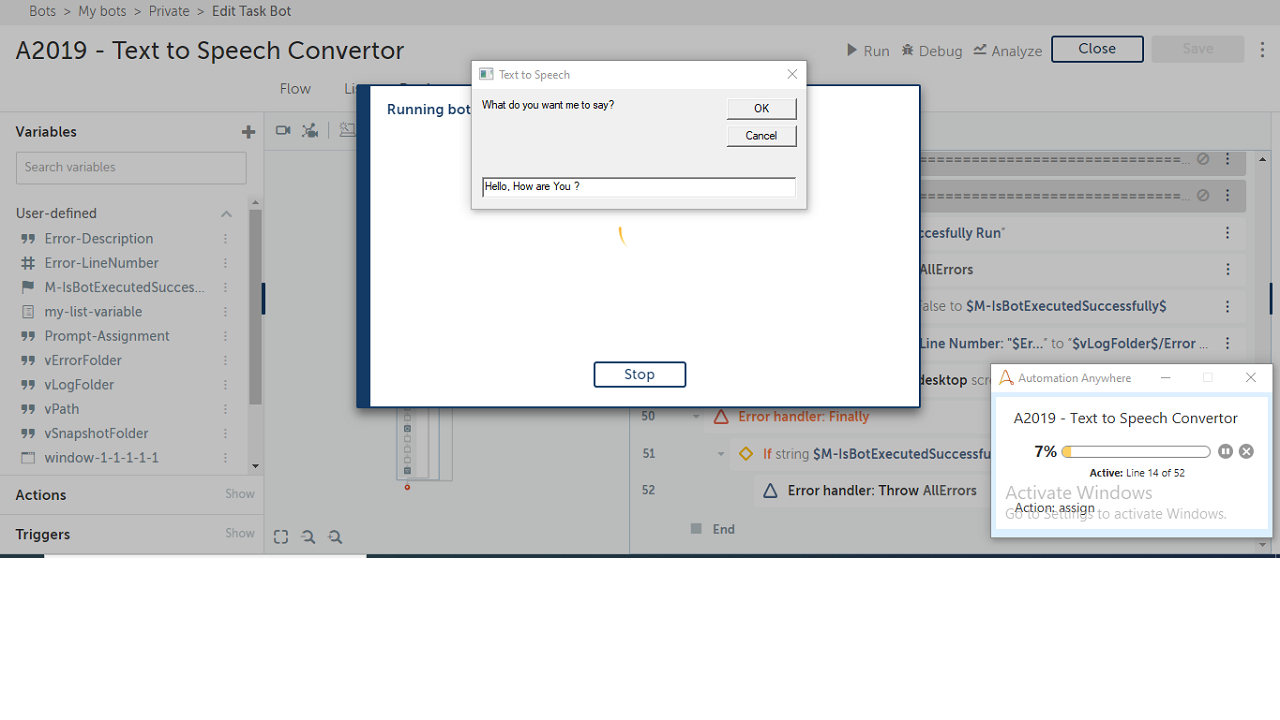Open options menu for Prompt-Assignment variable

[226, 336]
